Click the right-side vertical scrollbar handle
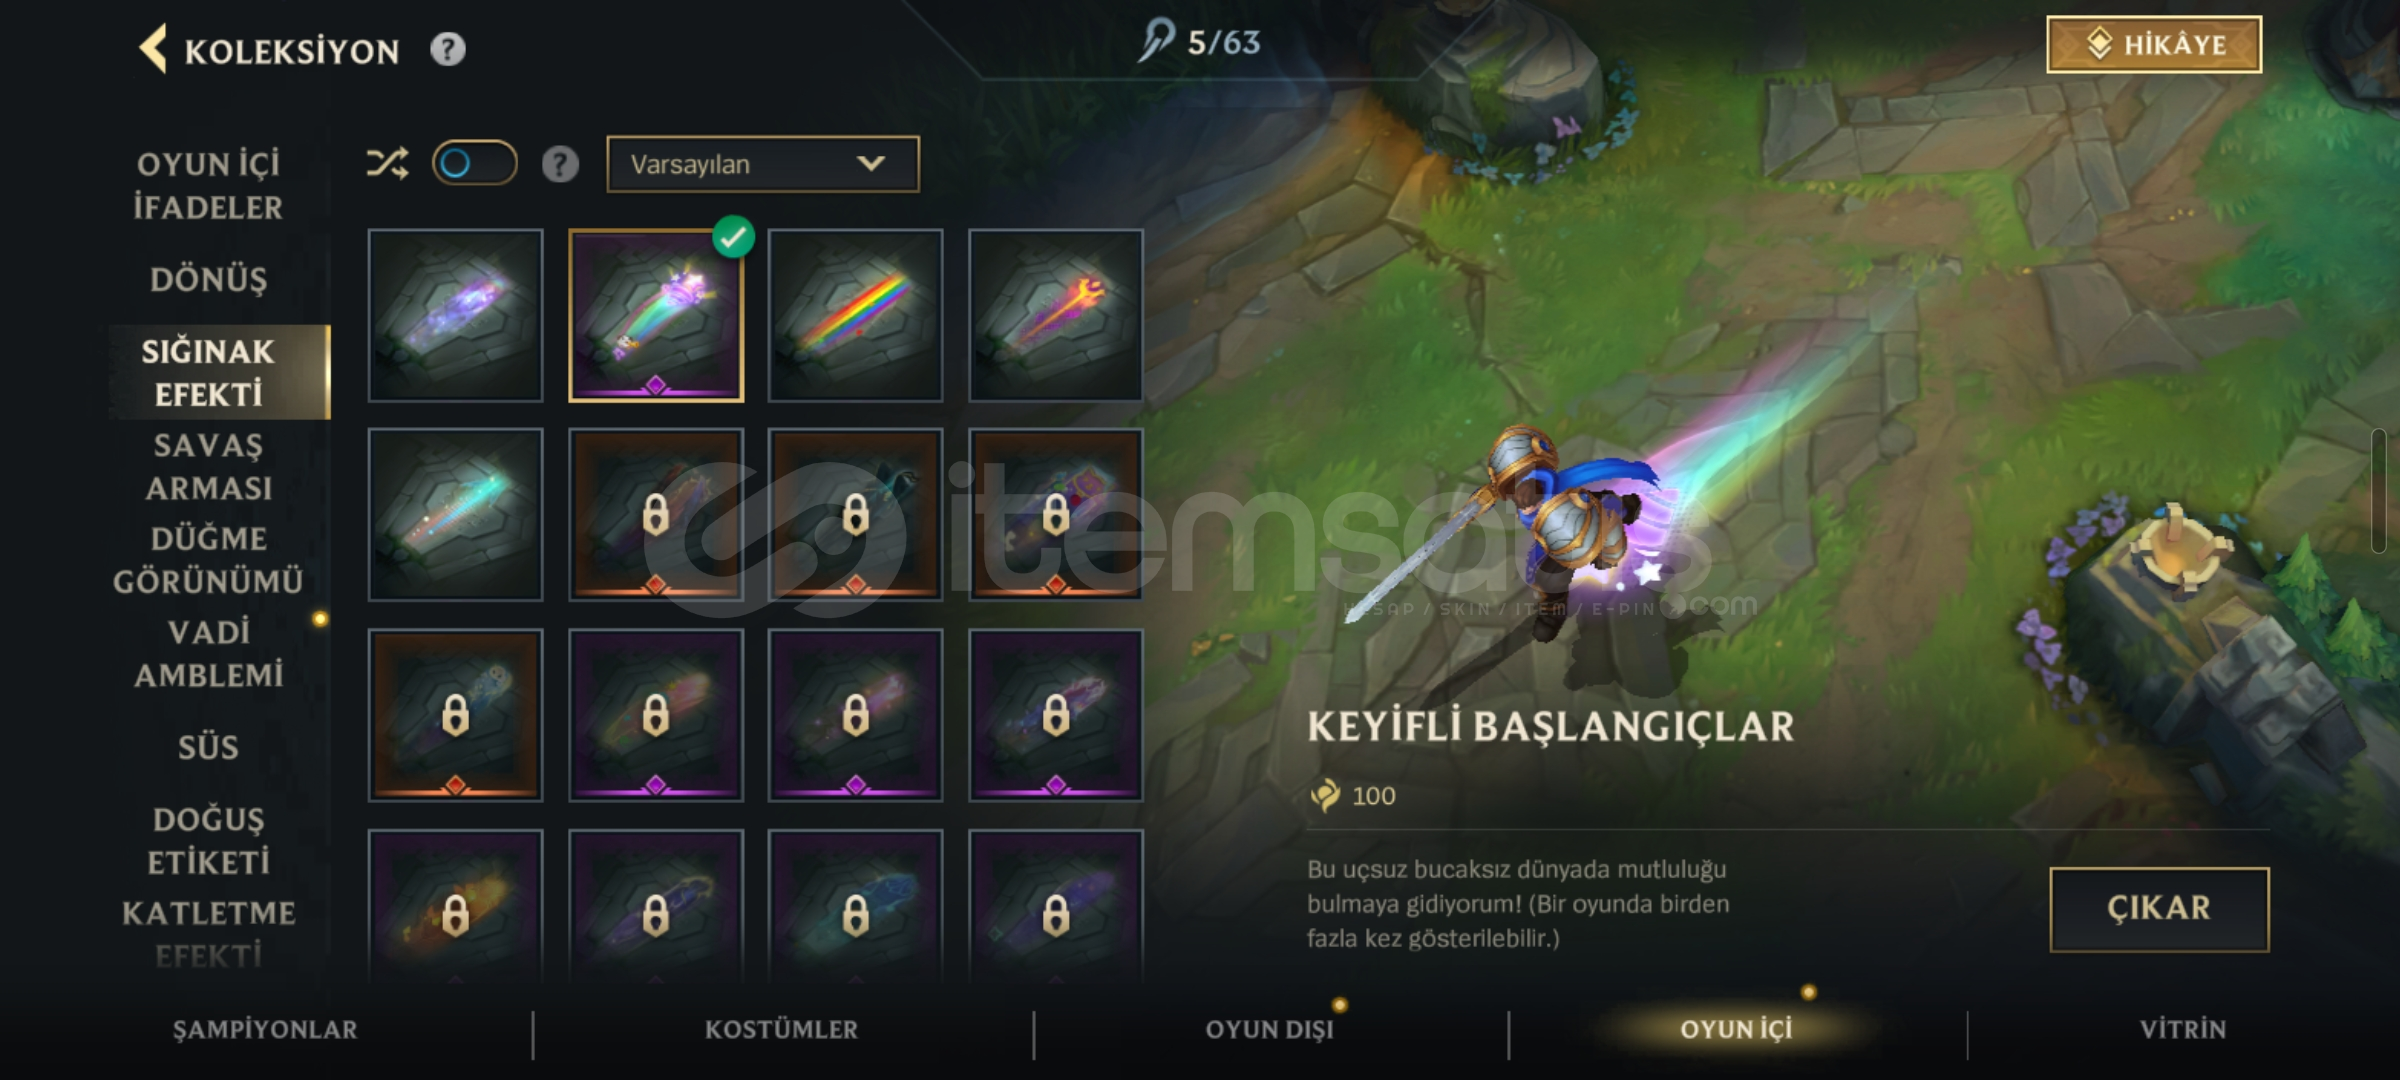2400x1080 pixels. pyautogui.click(x=2378, y=490)
